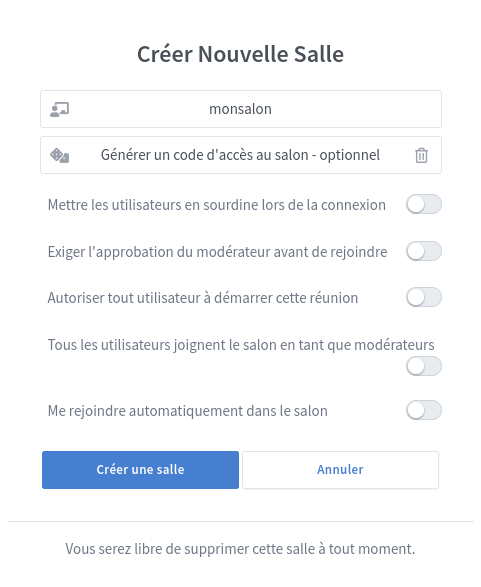Click the 'Annuler' button
This screenshot has width=481, height=587.
[340, 470]
